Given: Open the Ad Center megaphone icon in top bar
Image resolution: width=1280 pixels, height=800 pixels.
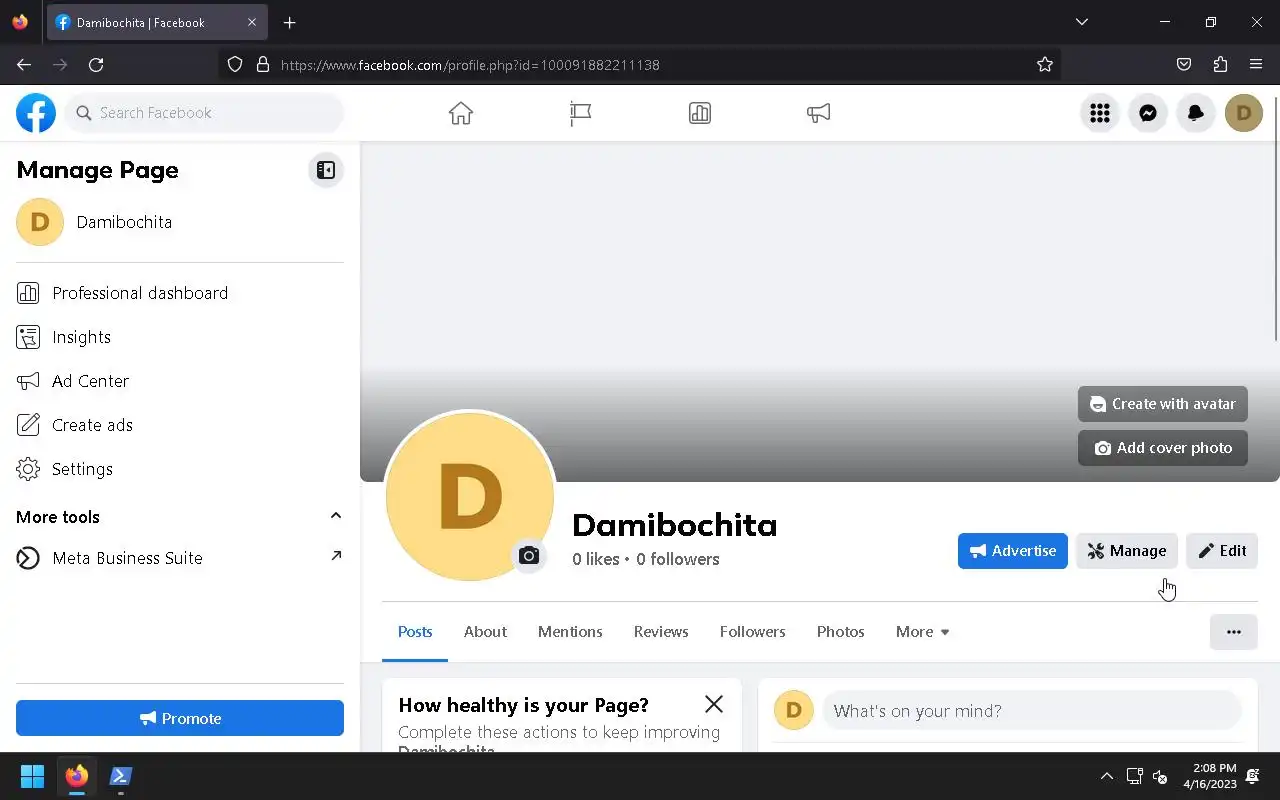Looking at the screenshot, I should point(818,113).
